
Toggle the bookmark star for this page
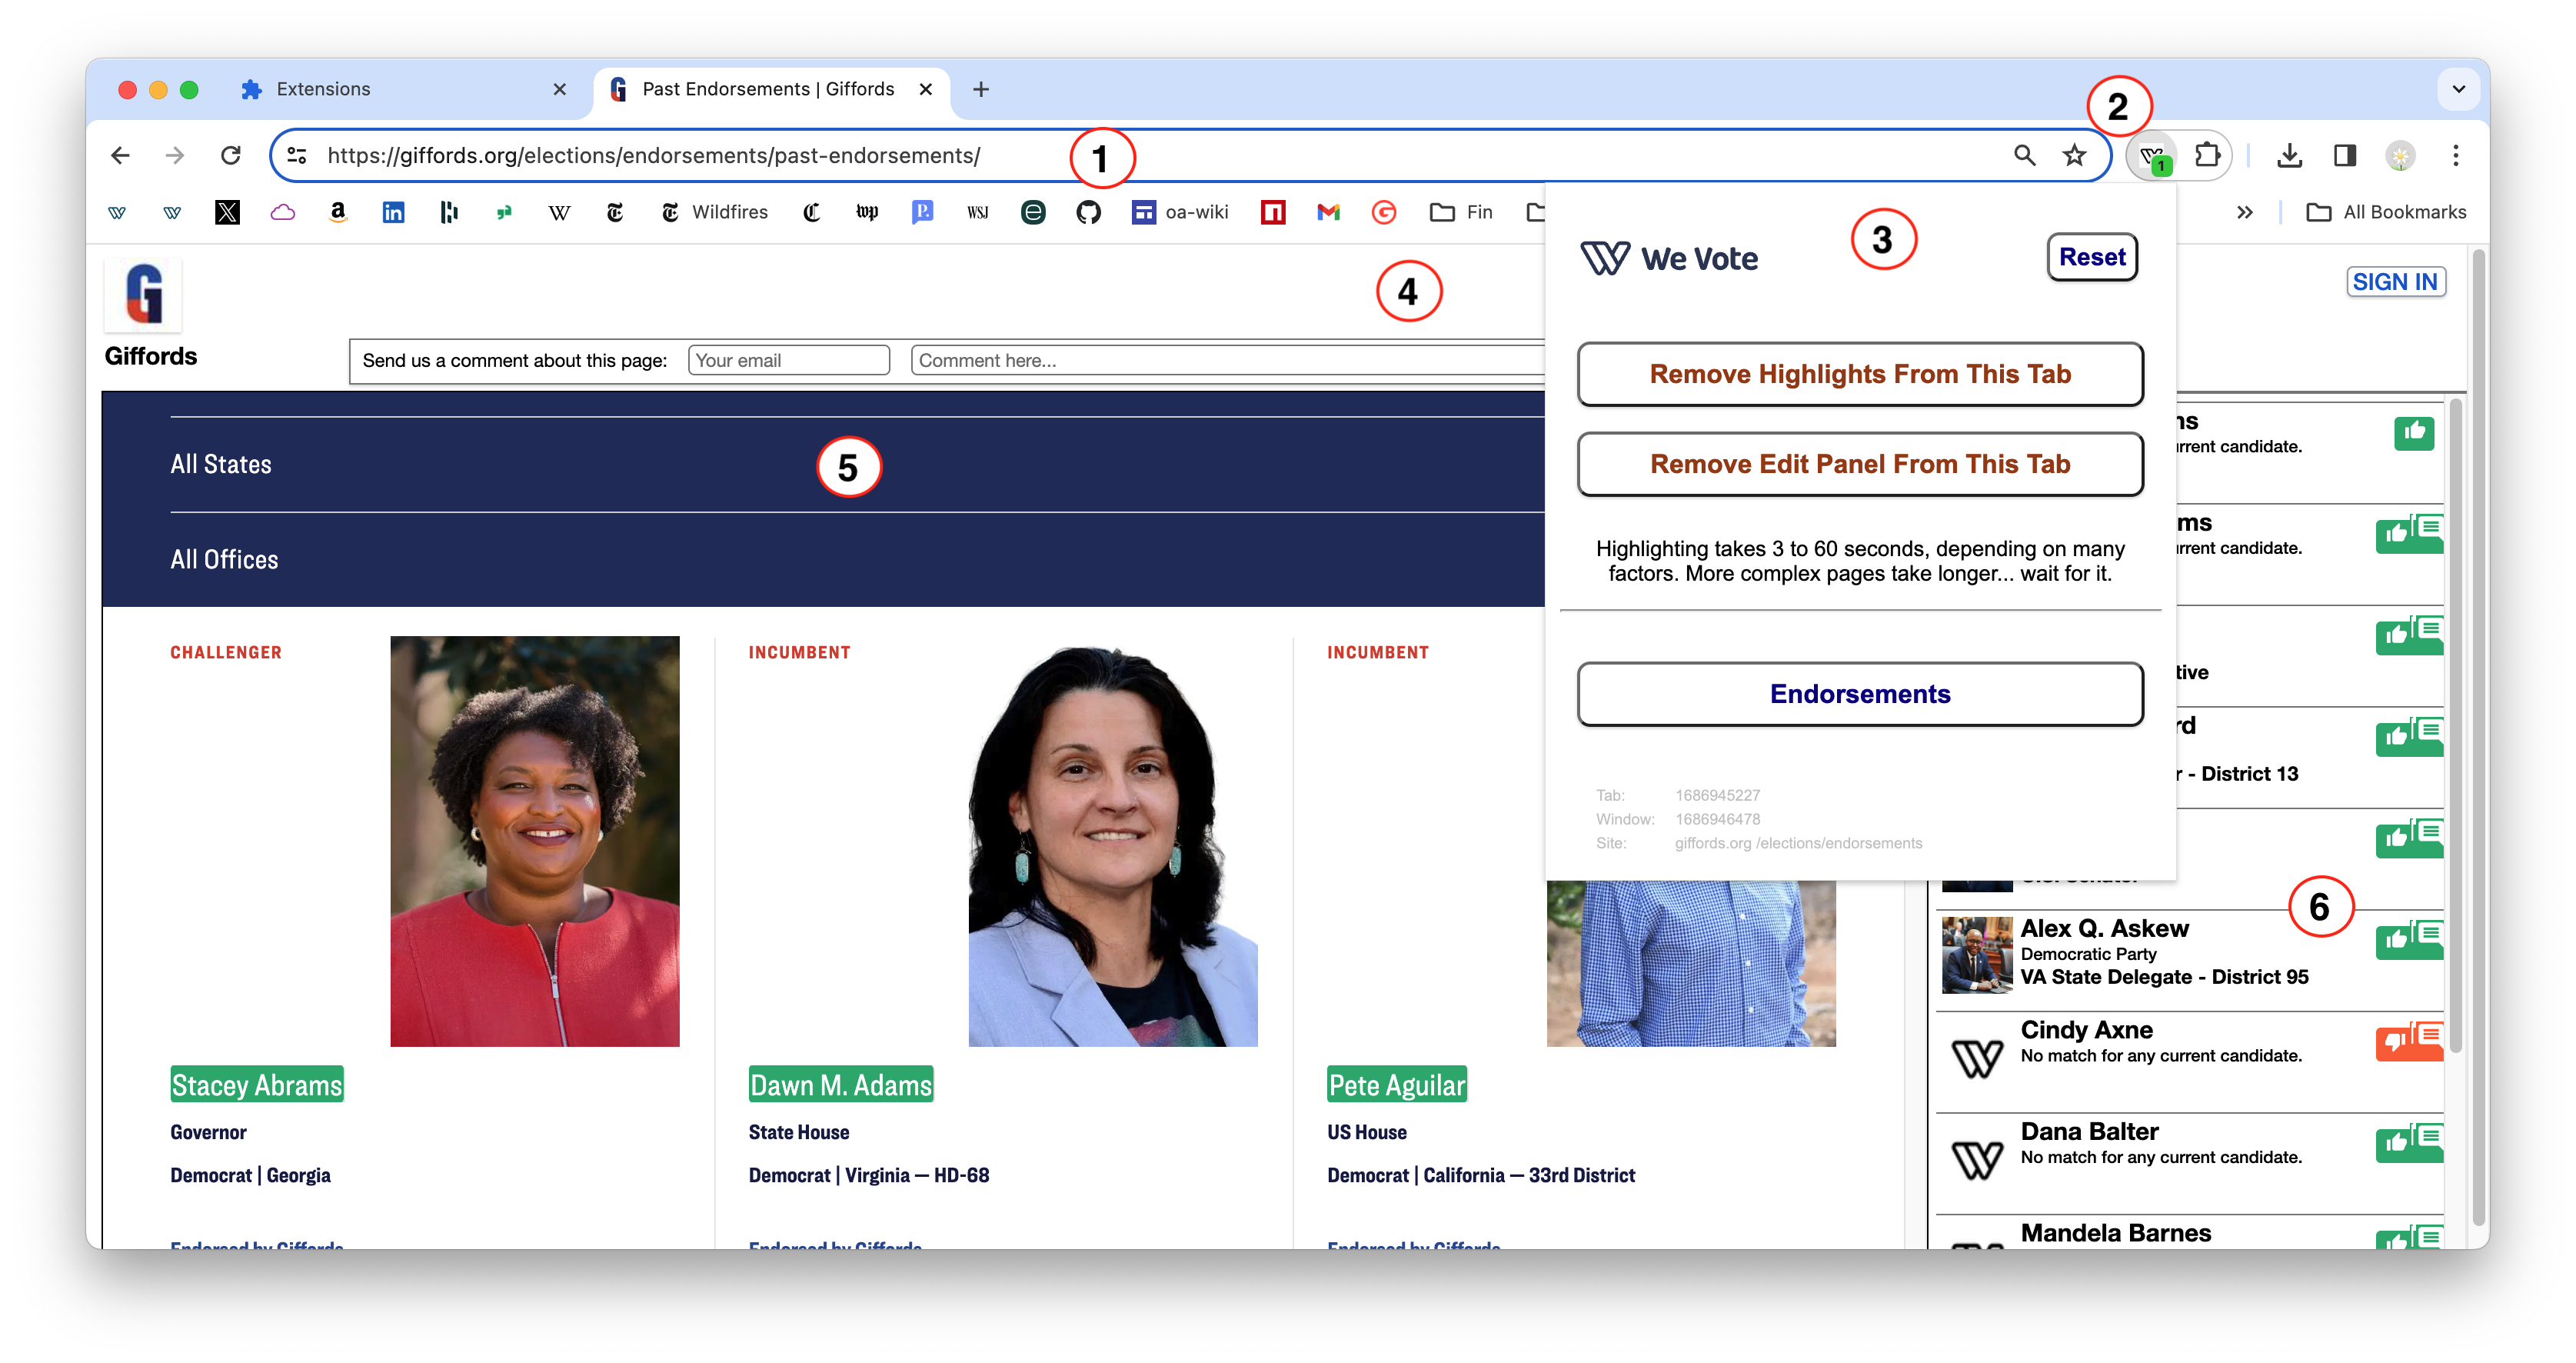(2074, 155)
